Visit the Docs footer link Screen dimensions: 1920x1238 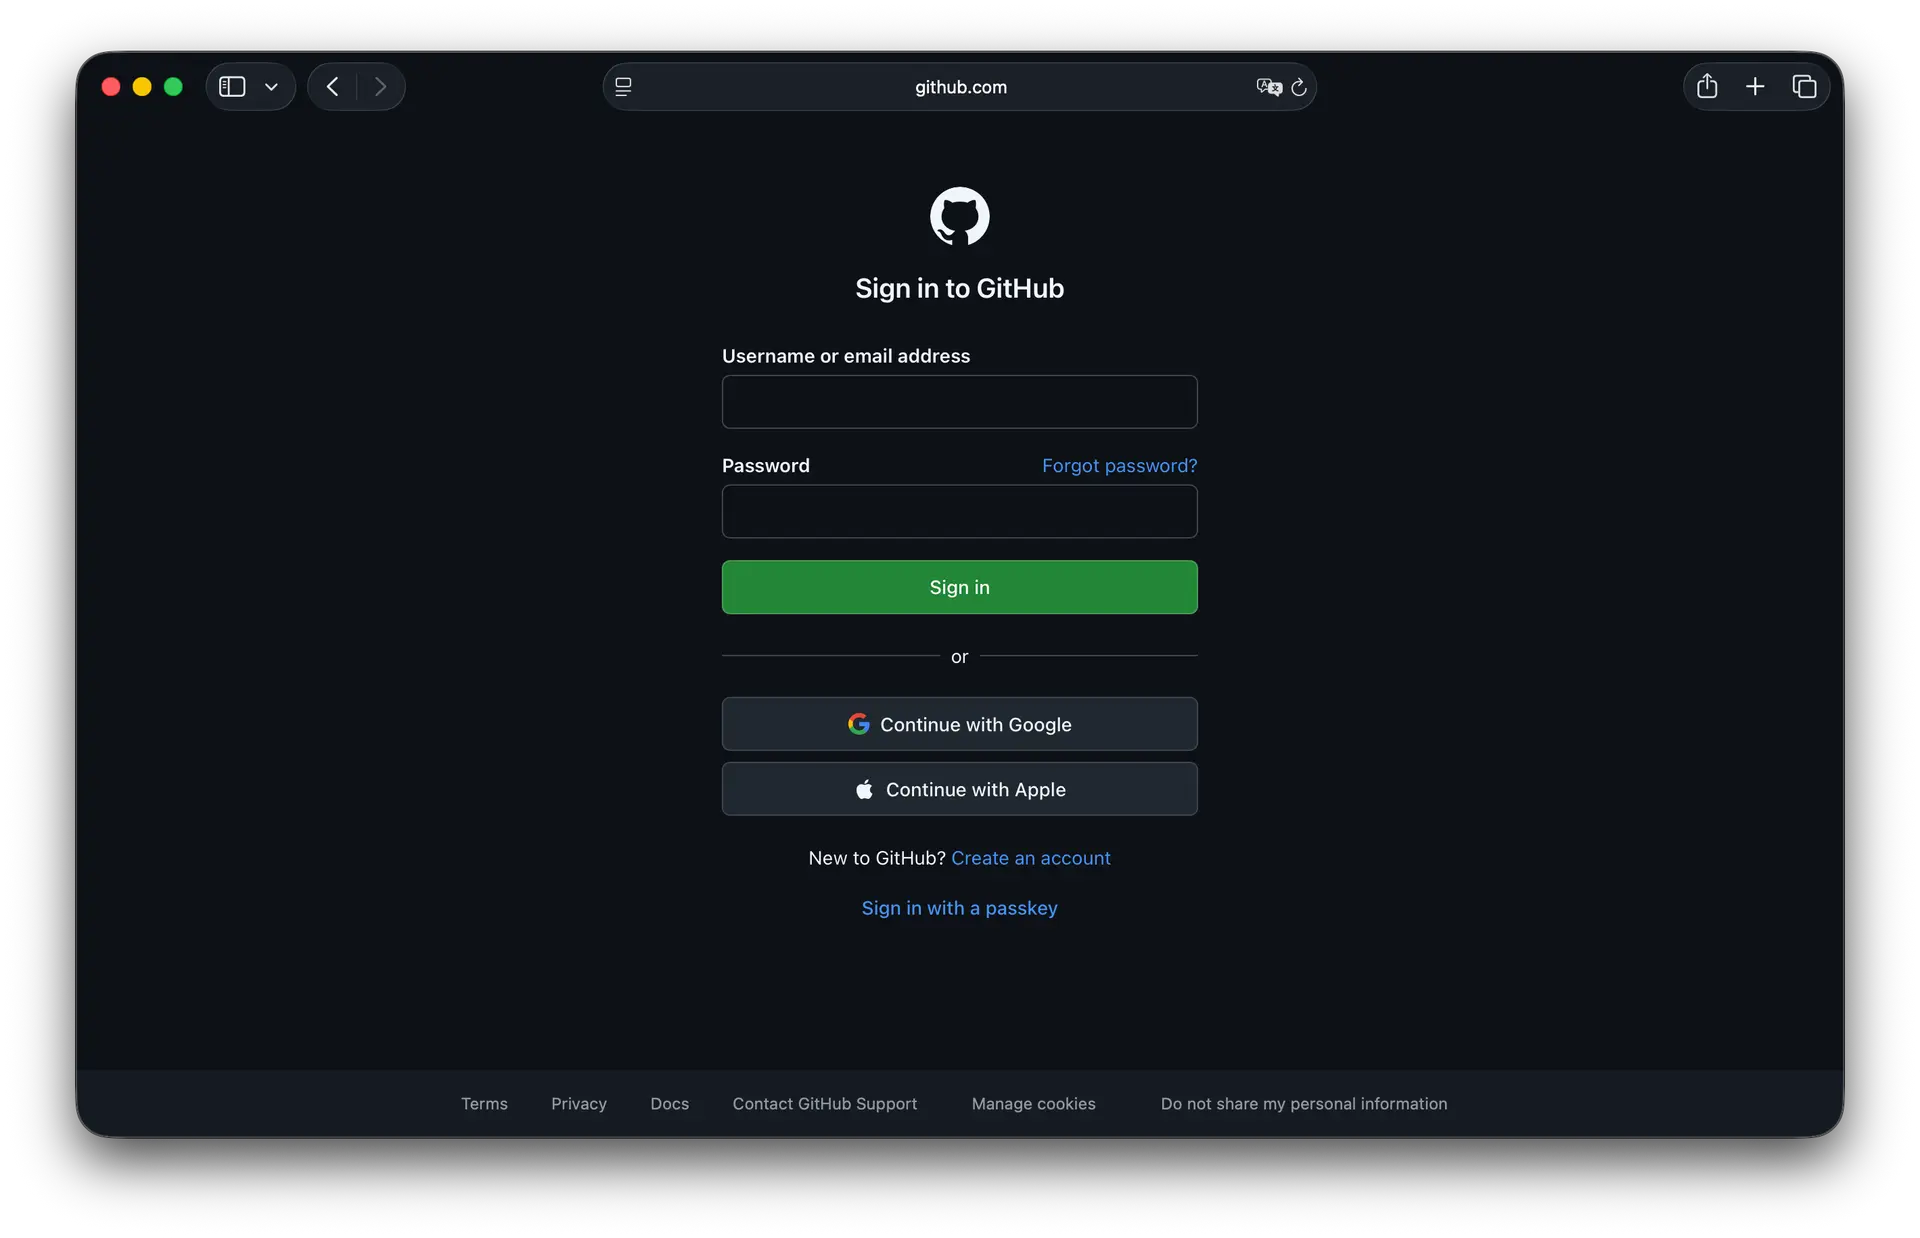coord(670,1104)
